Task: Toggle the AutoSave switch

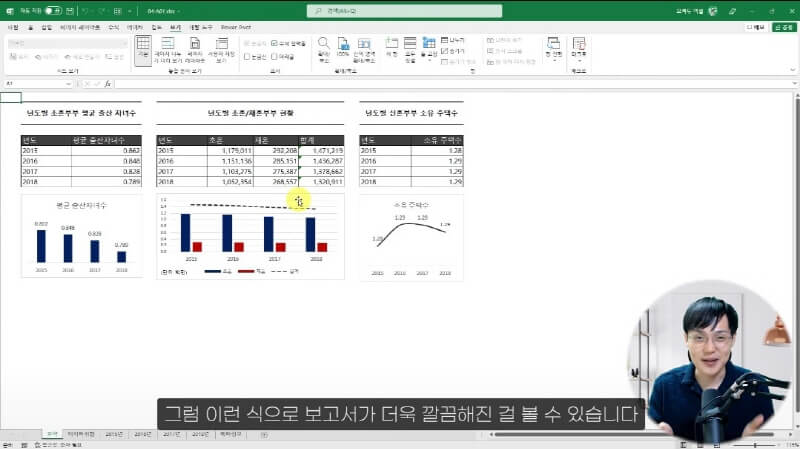Action: coord(53,11)
